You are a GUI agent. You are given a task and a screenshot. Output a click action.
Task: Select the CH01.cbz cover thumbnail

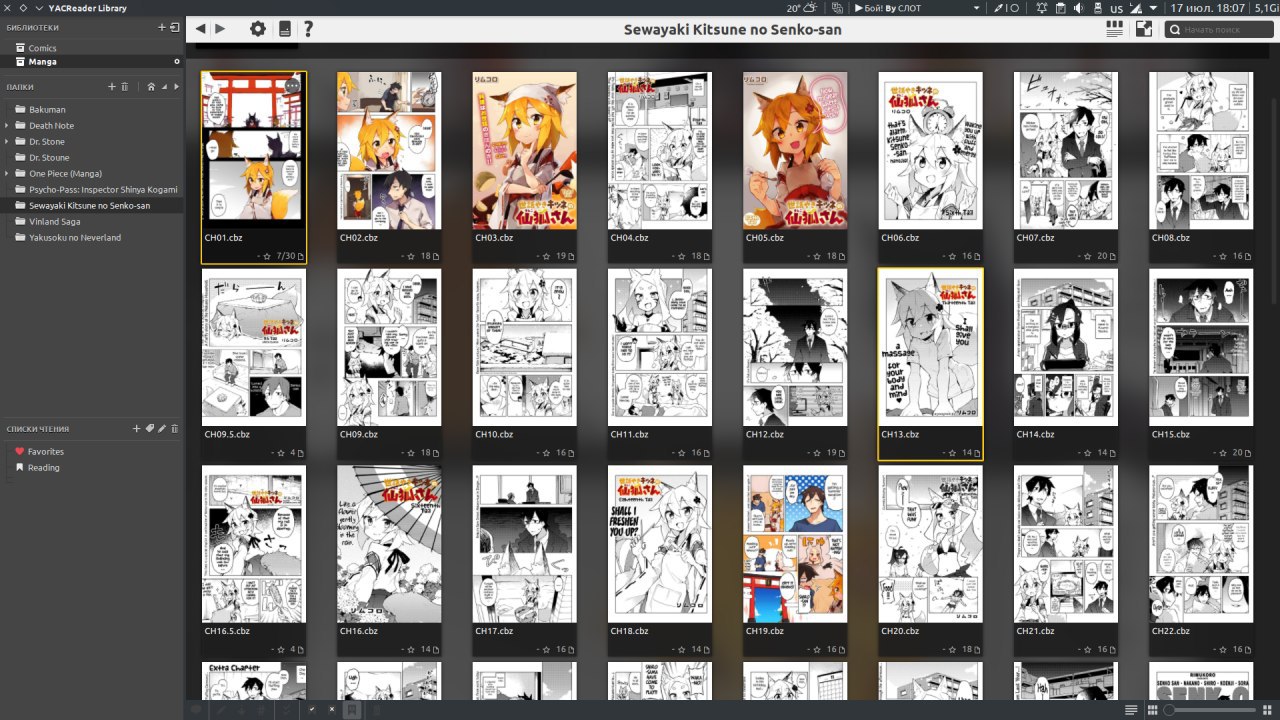pos(254,150)
